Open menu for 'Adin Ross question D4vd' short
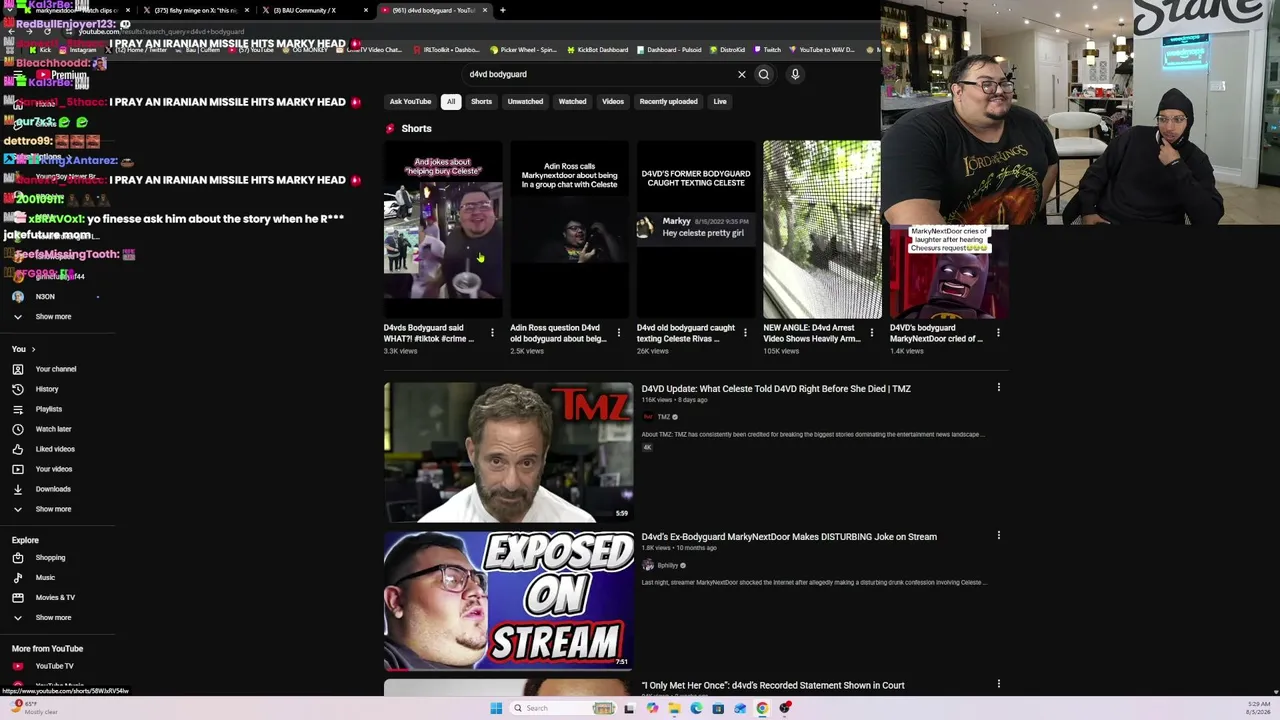 (x=618, y=332)
